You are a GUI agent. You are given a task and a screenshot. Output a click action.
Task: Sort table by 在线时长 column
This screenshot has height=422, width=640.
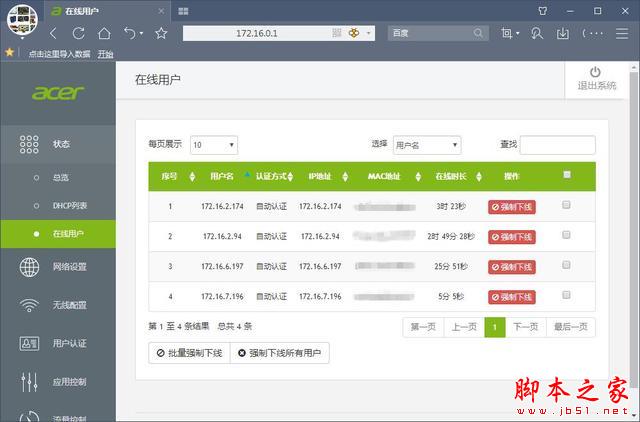click(479, 177)
